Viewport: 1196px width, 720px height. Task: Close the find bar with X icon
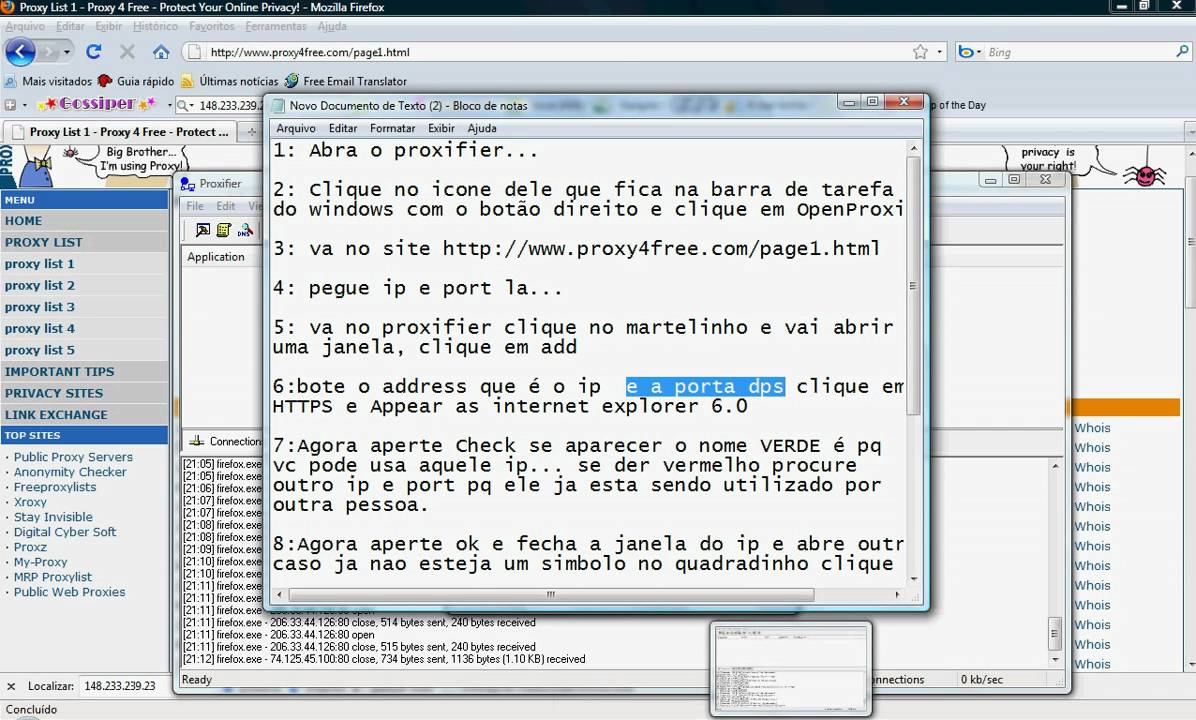[11, 686]
